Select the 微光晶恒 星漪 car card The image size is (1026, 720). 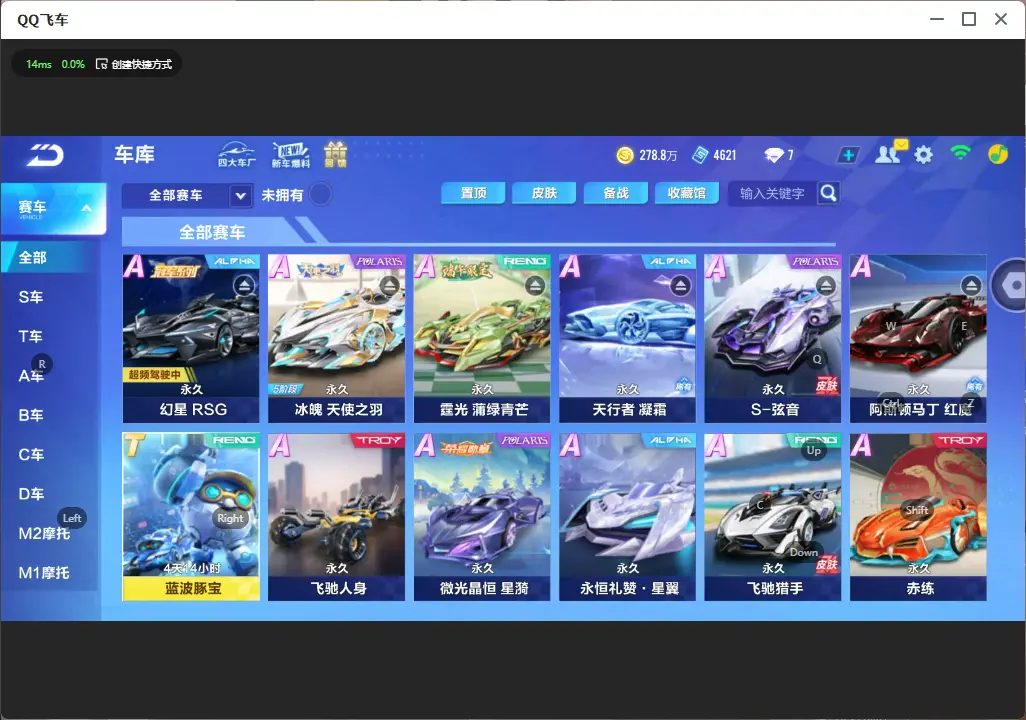[482, 517]
